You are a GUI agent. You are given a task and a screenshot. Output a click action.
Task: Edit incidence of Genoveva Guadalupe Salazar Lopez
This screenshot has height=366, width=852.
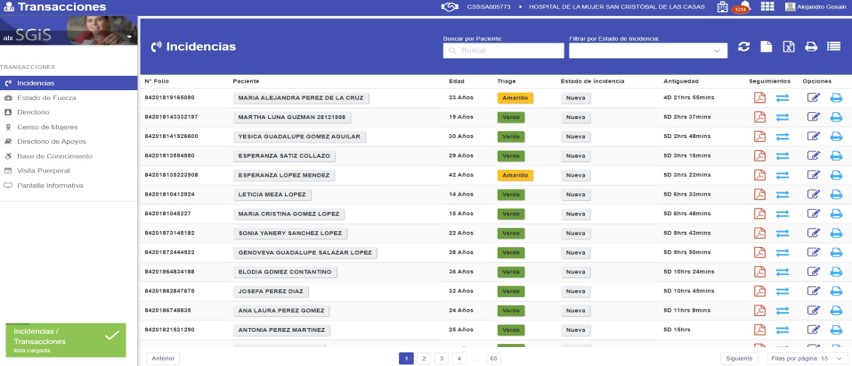tap(813, 253)
